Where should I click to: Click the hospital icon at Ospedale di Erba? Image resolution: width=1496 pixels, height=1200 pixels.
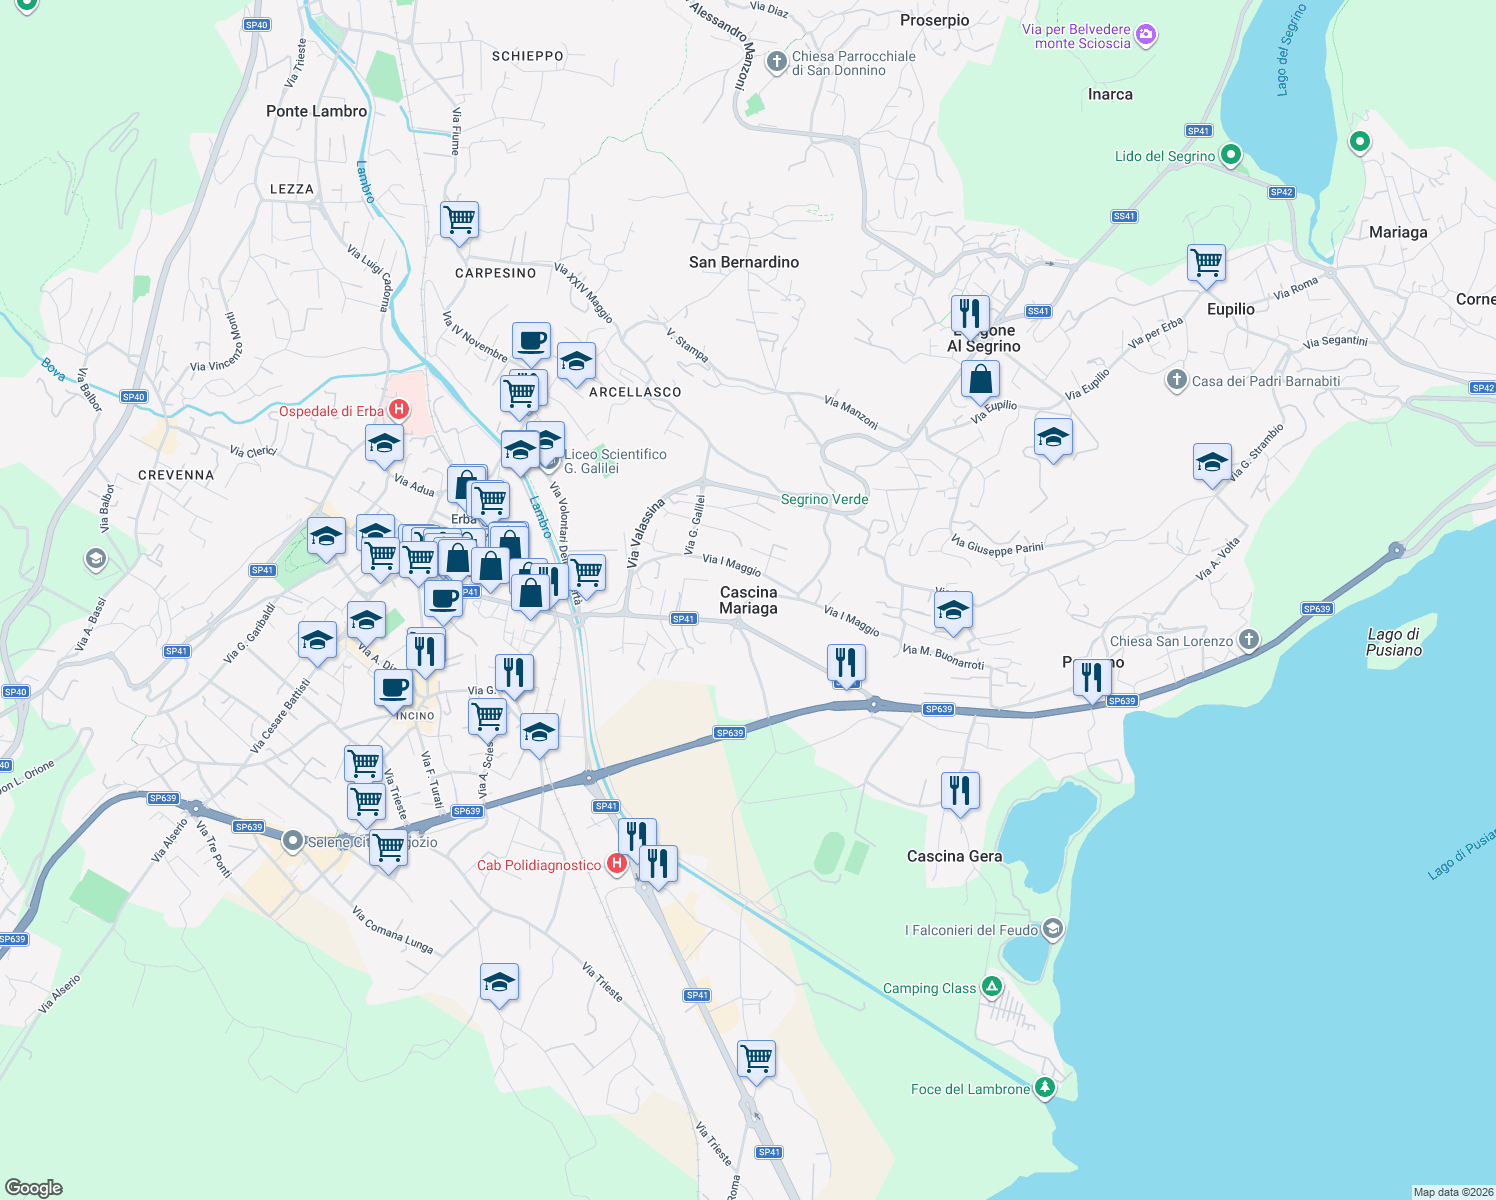pos(399,410)
